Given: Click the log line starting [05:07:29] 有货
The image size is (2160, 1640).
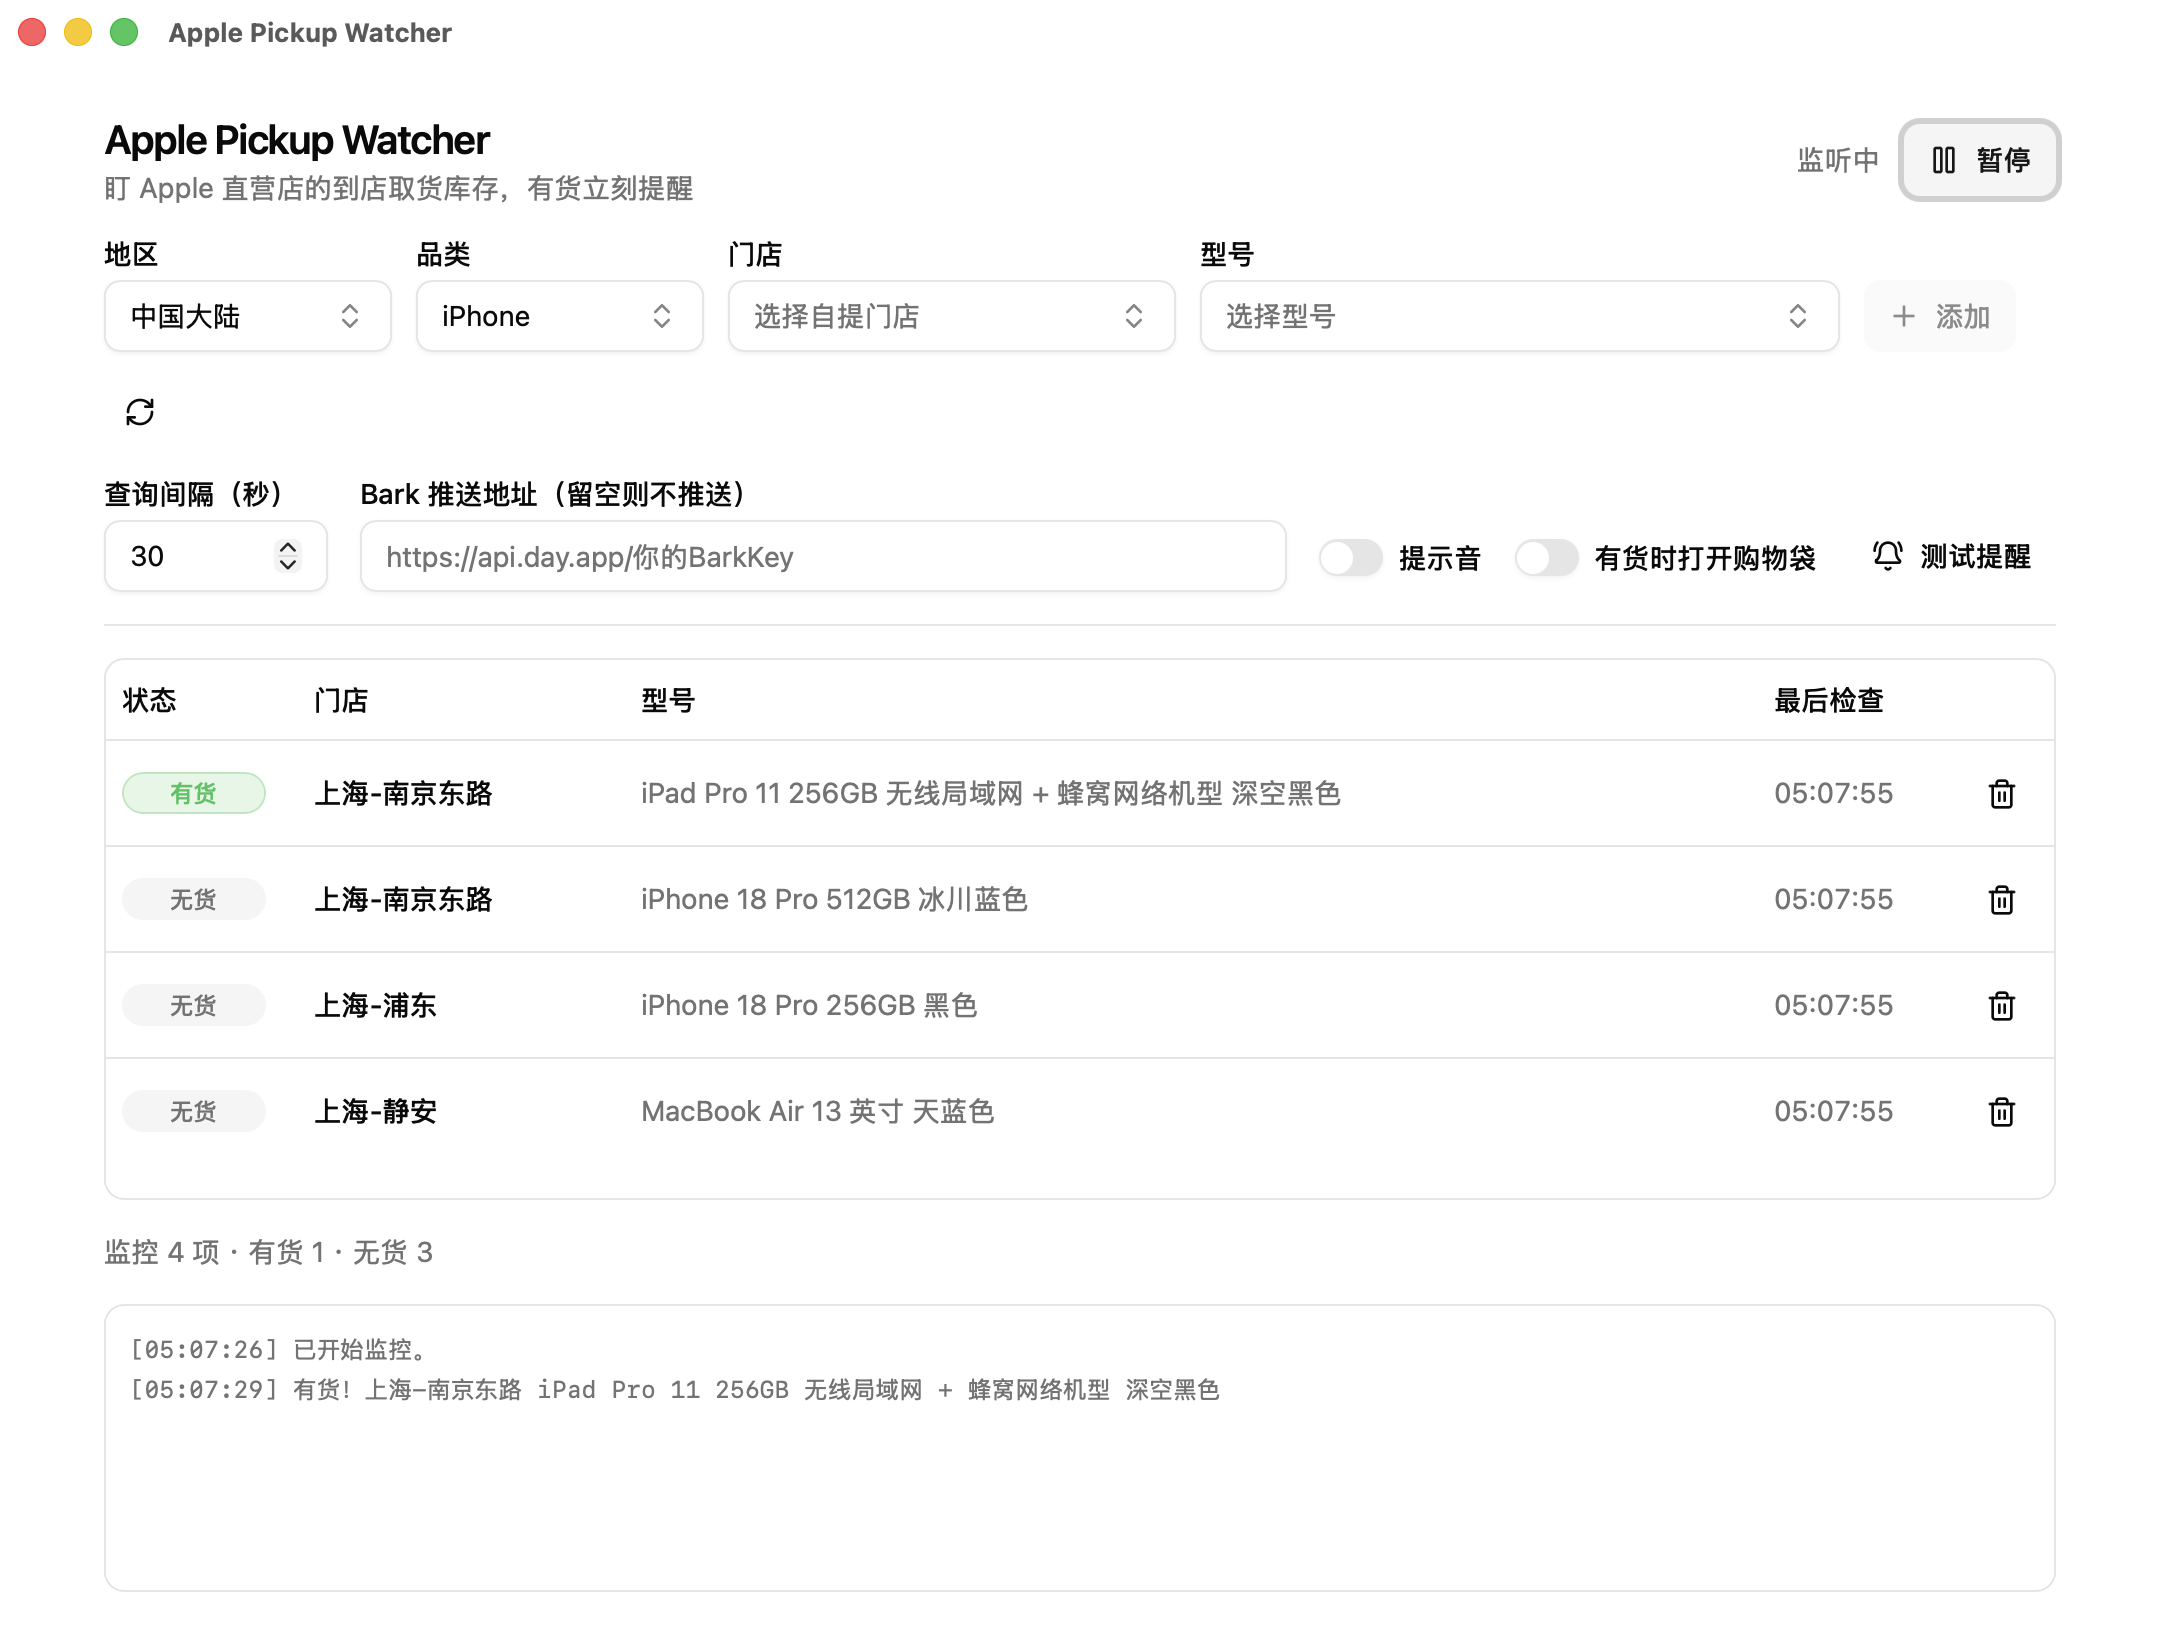Looking at the screenshot, I should (x=675, y=1390).
